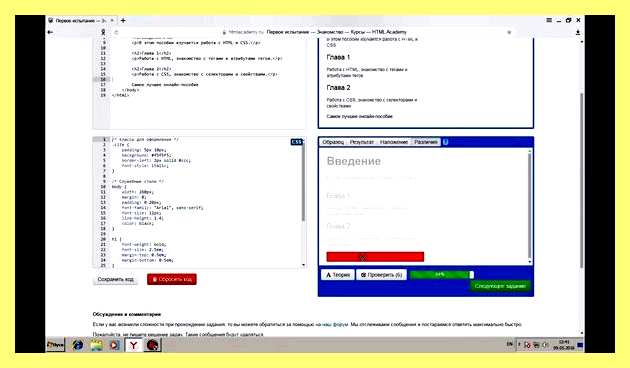This screenshot has height=368, width=630.
Task: Switch to the Результат tab
Action: (362, 142)
